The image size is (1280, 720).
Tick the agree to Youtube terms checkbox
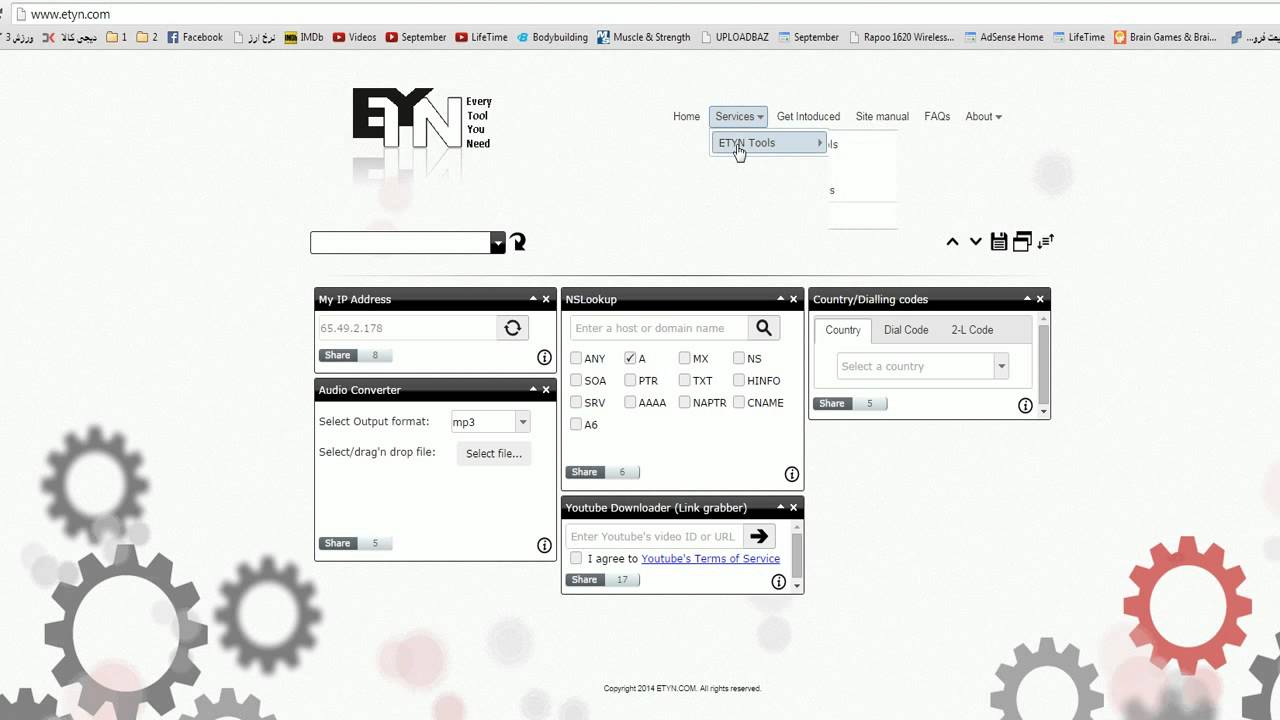pos(576,558)
